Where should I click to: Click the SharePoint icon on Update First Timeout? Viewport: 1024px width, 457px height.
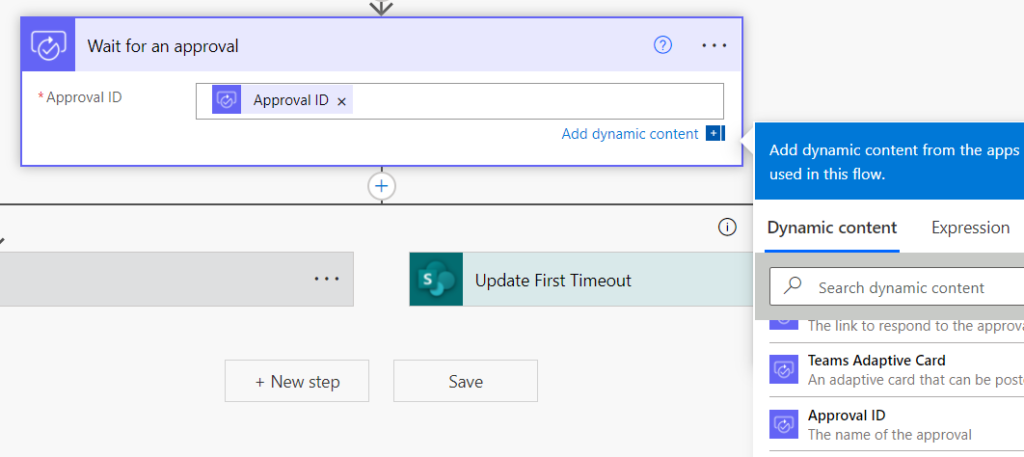coord(436,280)
